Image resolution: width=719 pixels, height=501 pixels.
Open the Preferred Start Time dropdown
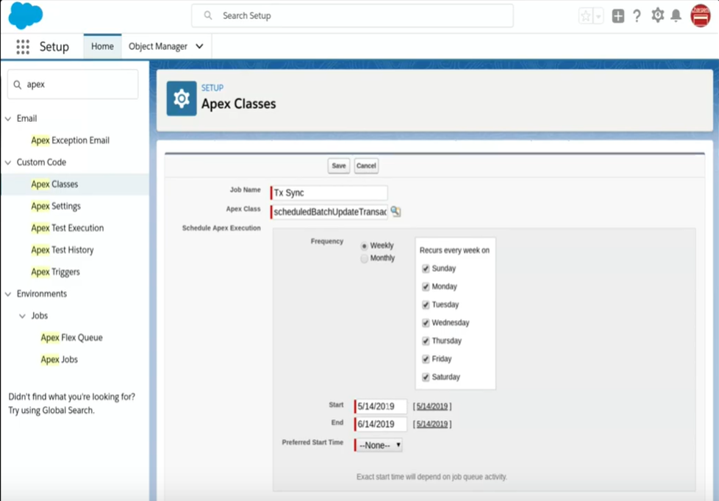(380, 445)
